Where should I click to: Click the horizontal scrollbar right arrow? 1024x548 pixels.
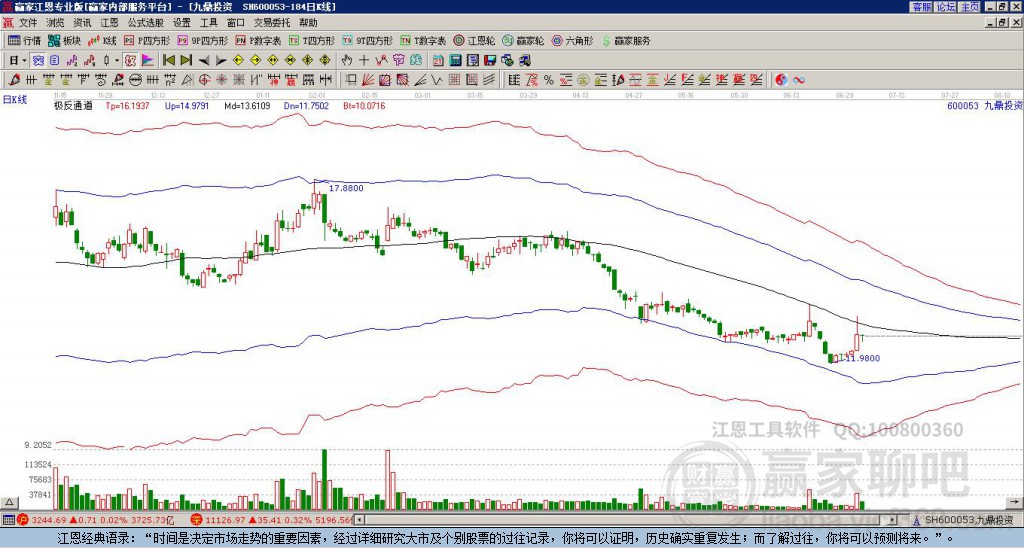[892, 520]
